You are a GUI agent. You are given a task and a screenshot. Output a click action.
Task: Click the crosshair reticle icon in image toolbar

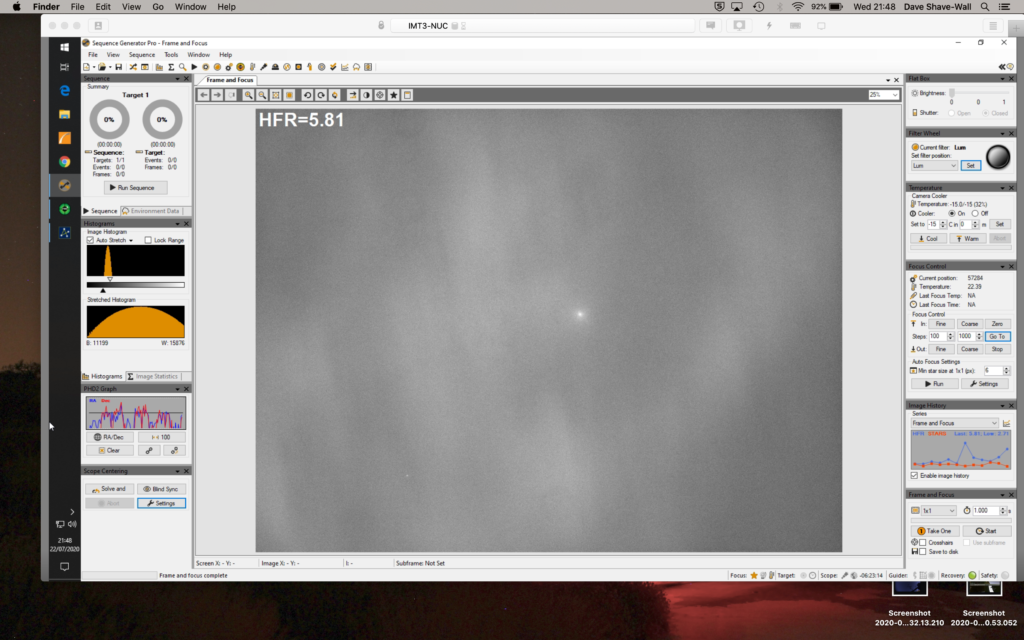tap(380, 95)
